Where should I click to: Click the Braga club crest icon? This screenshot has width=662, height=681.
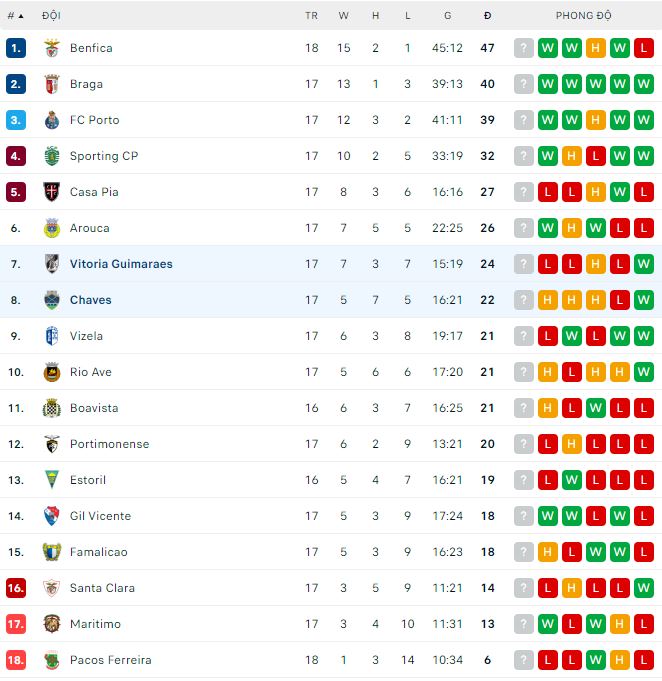(x=52, y=84)
